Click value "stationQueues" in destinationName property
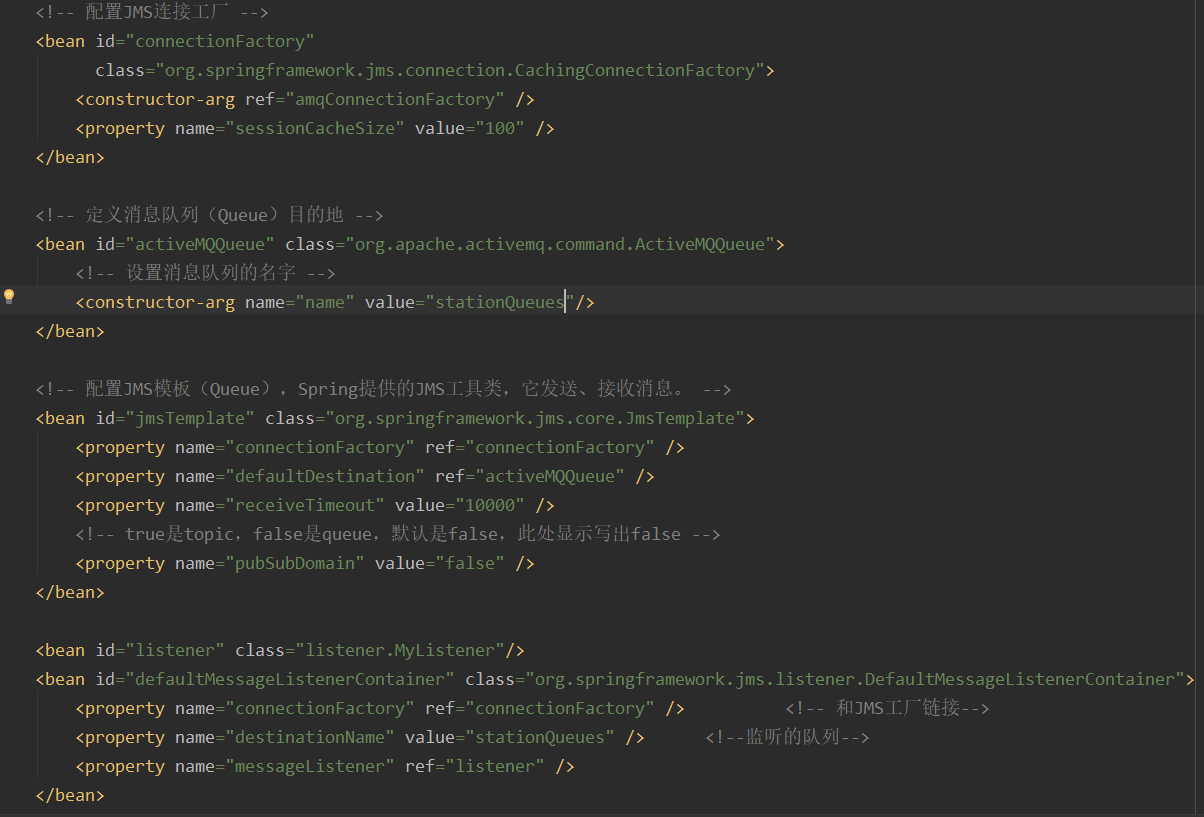 pyautogui.click(x=540, y=738)
